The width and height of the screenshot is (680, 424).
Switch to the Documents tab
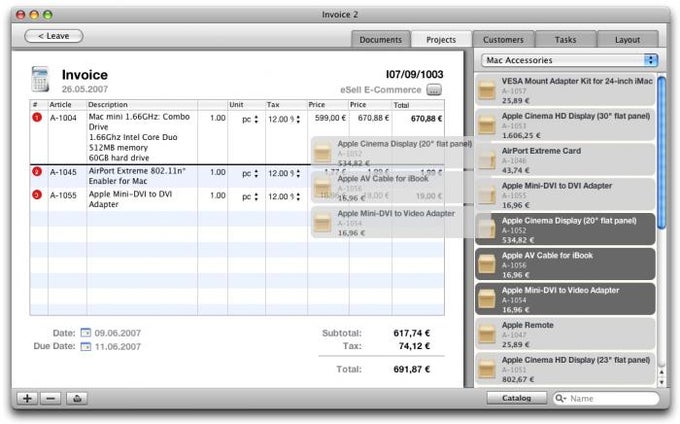[x=380, y=39]
